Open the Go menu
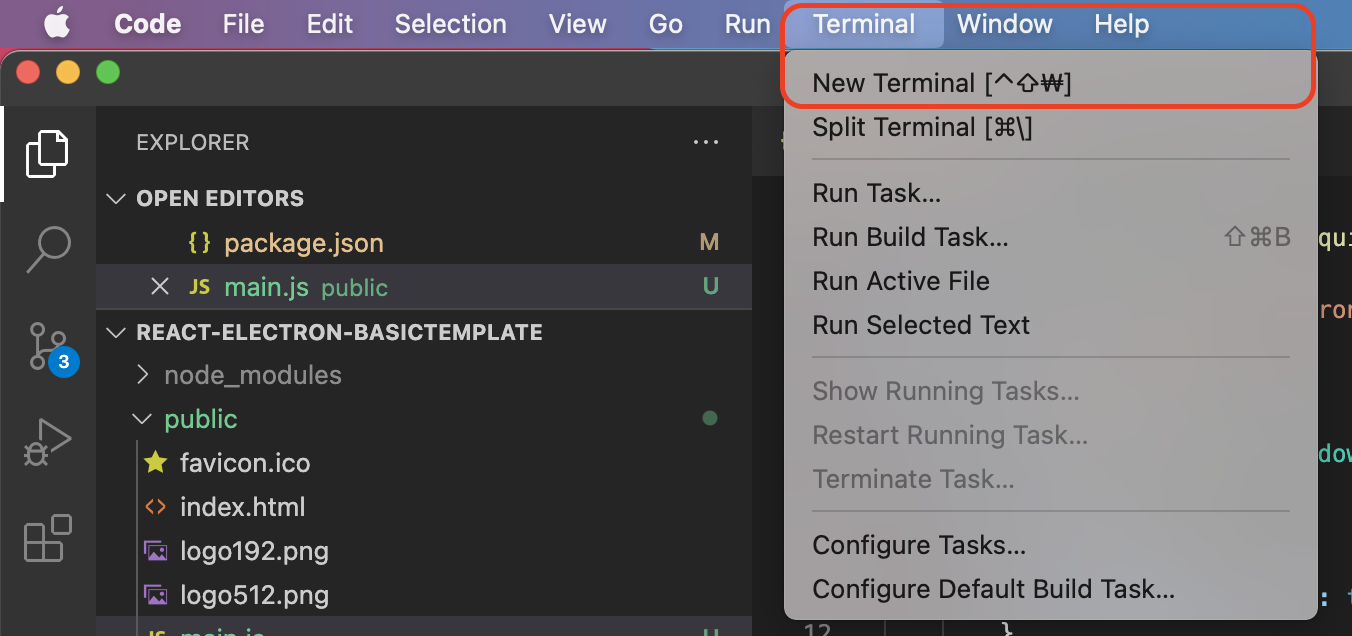The image size is (1352, 636). coord(666,24)
